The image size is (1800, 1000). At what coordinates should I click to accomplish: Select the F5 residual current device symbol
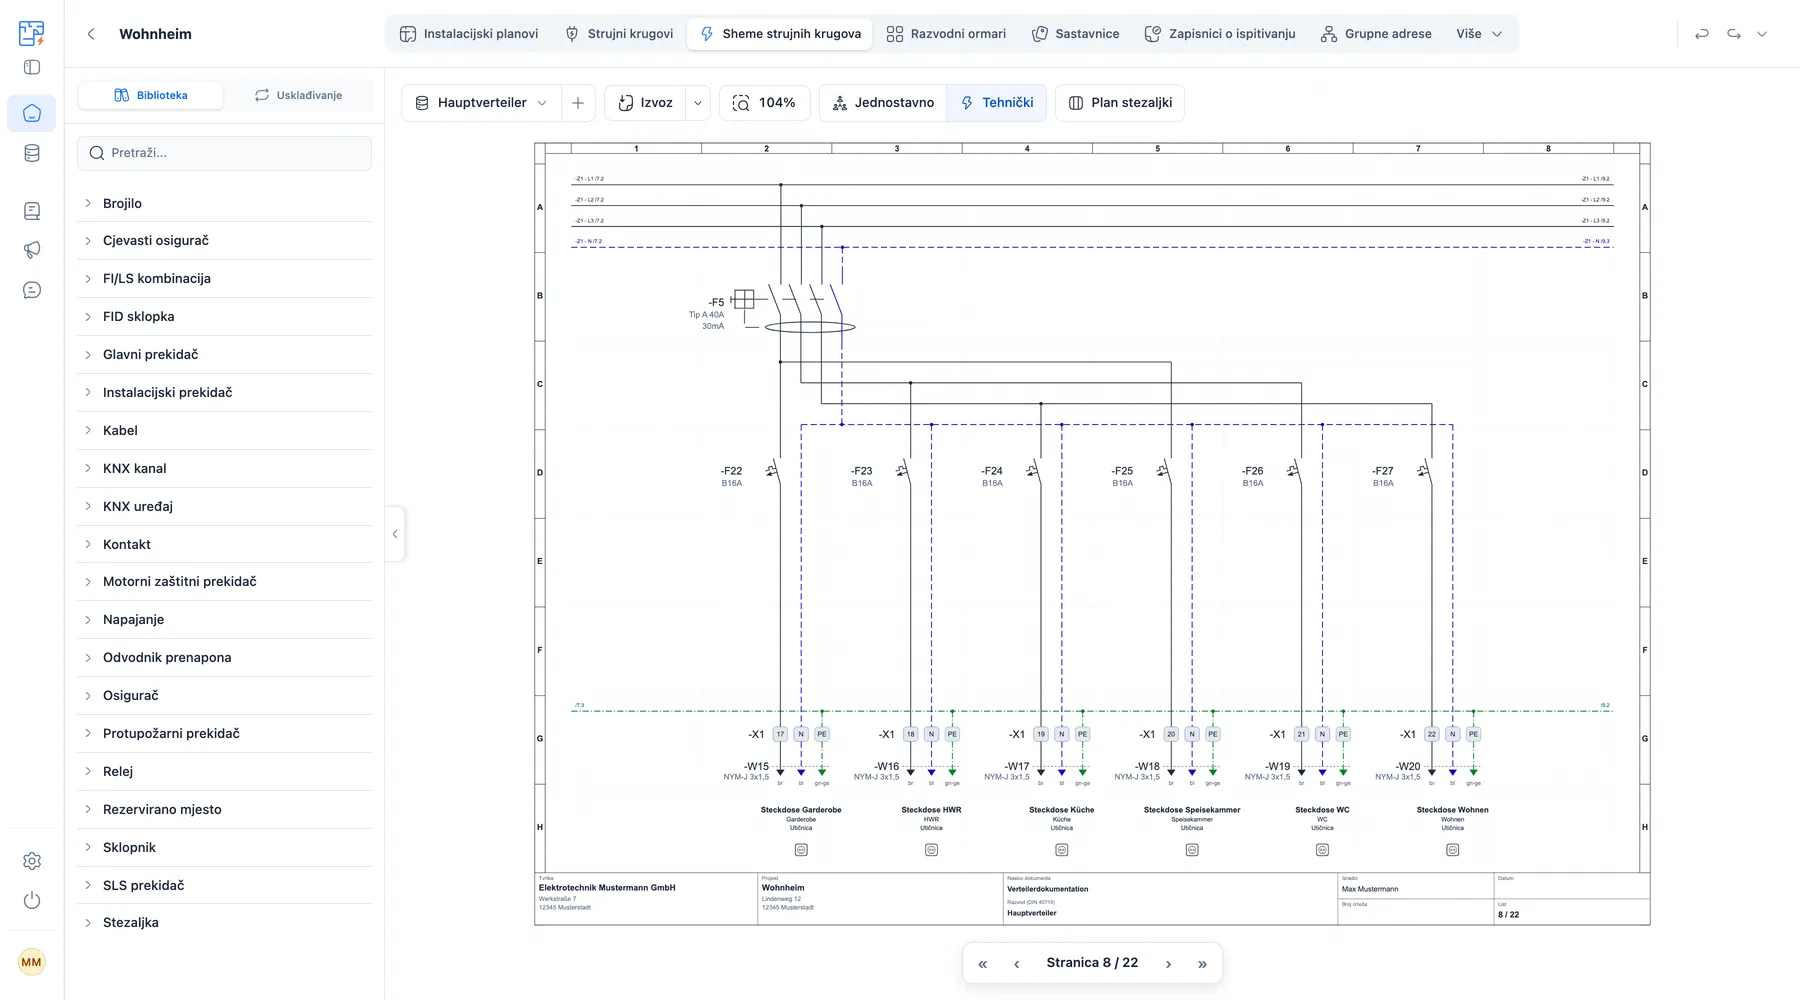tap(795, 309)
